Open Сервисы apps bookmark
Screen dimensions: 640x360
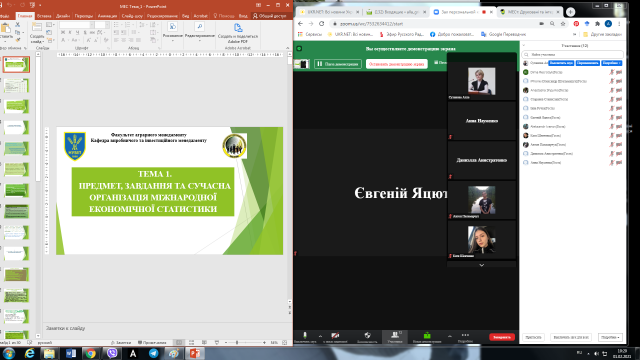click(x=310, y=34)
